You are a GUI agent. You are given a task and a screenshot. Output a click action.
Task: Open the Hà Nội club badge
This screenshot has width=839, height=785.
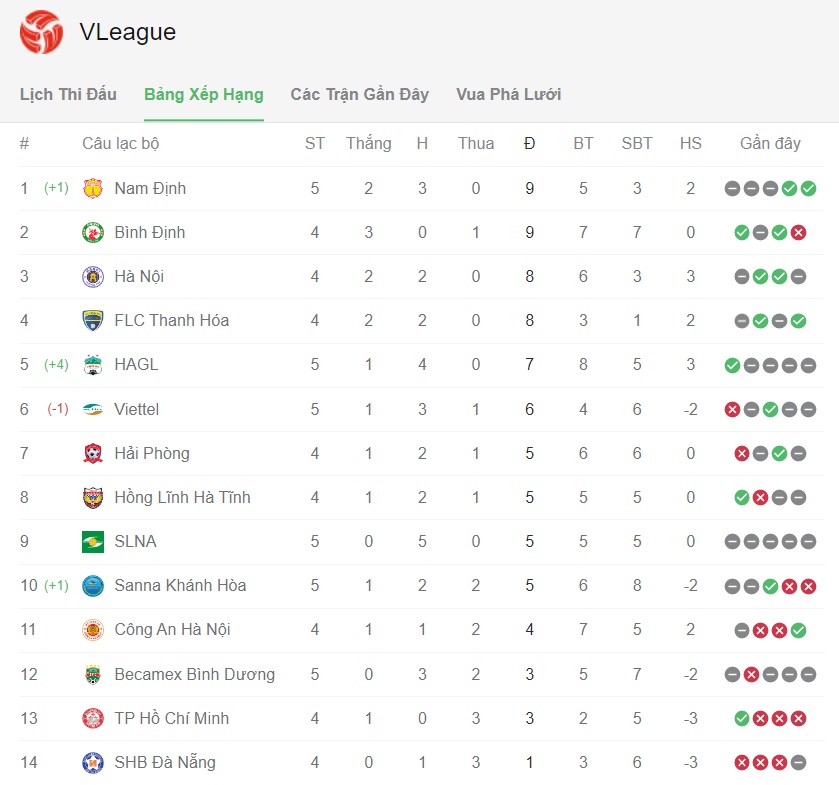pos(94,276)
